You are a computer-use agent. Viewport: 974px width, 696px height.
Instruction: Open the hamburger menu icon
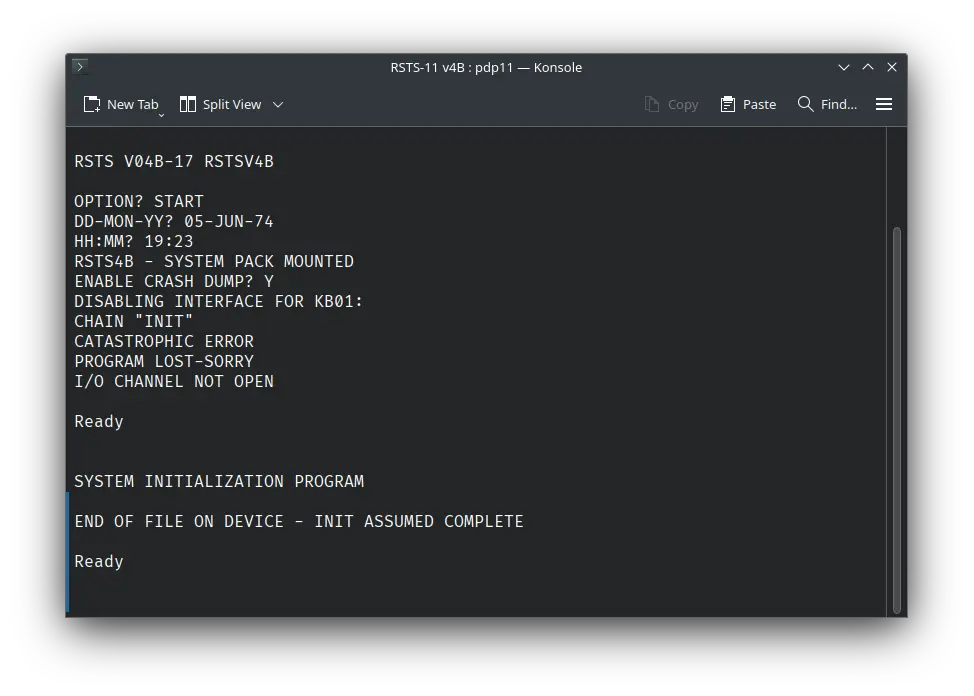click(x=884, y=103)
